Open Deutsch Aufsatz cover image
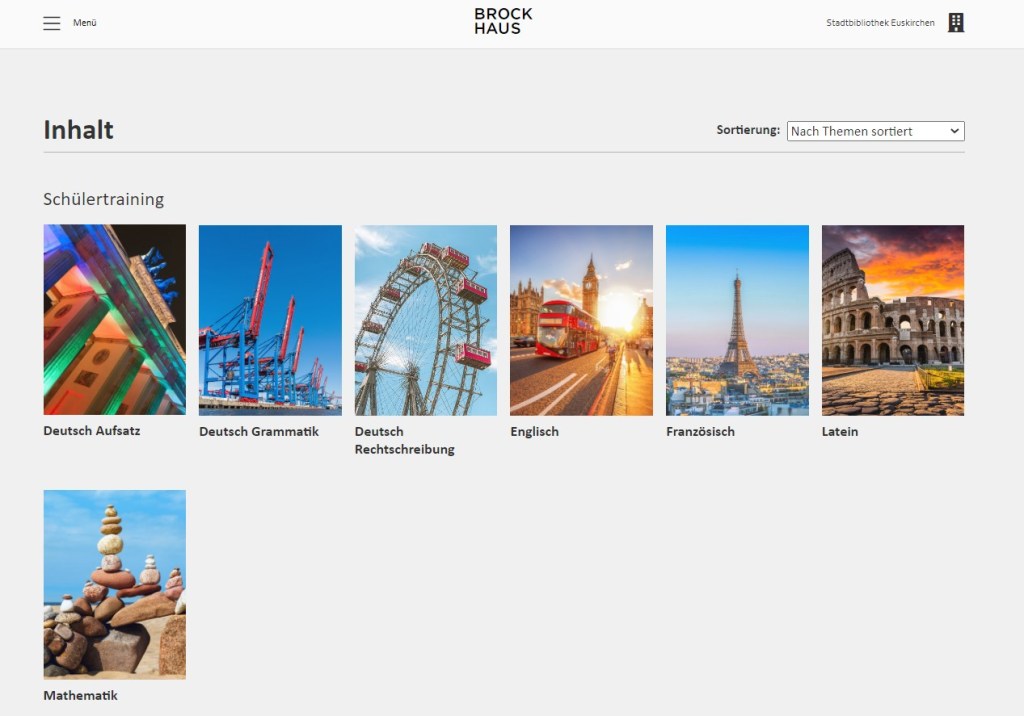 click(x=114, y=319)
